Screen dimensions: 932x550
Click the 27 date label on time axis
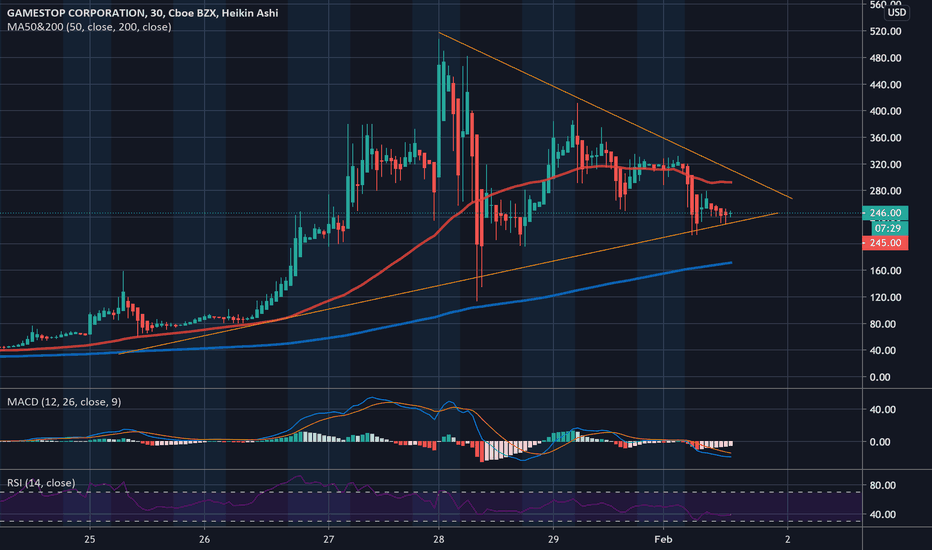(x=329, y=539)
